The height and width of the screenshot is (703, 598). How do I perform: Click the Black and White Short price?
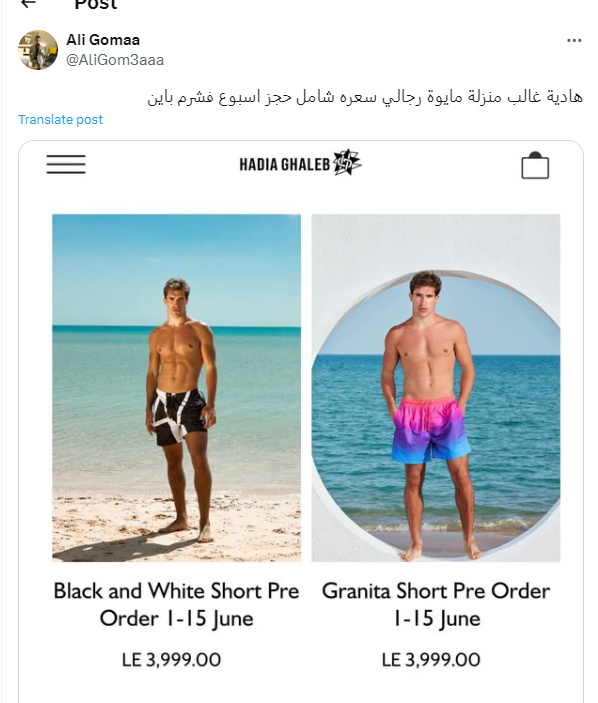(171, 660)
